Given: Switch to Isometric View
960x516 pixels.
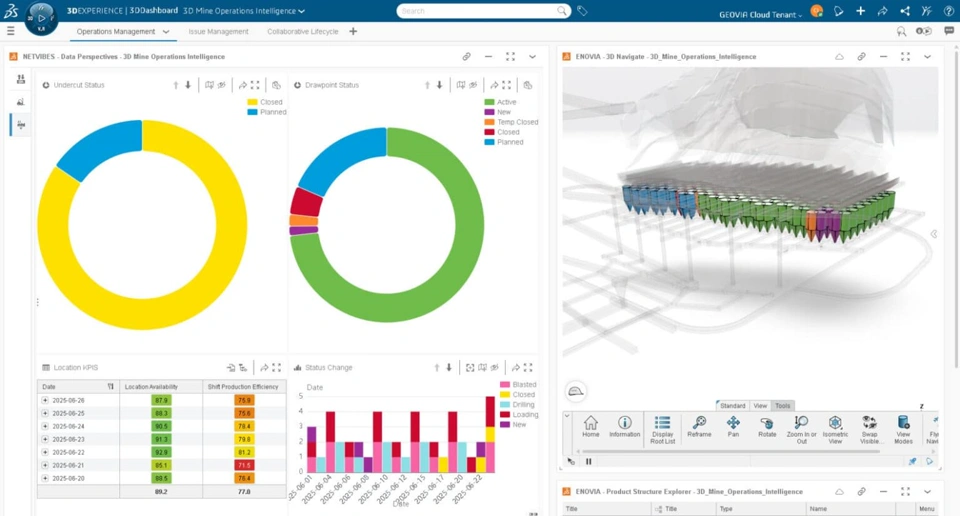Looking at the screenshot, I should (835, 430).
